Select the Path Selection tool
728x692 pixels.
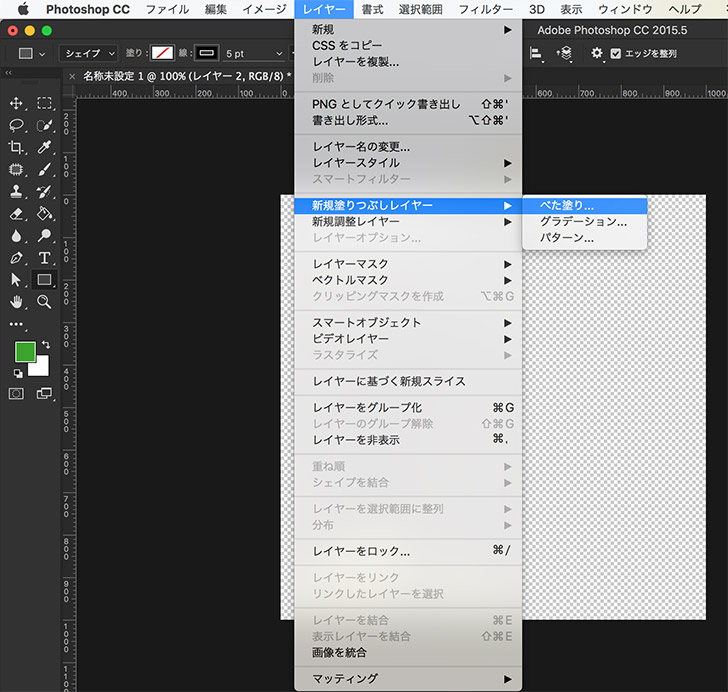coord(16,280)
